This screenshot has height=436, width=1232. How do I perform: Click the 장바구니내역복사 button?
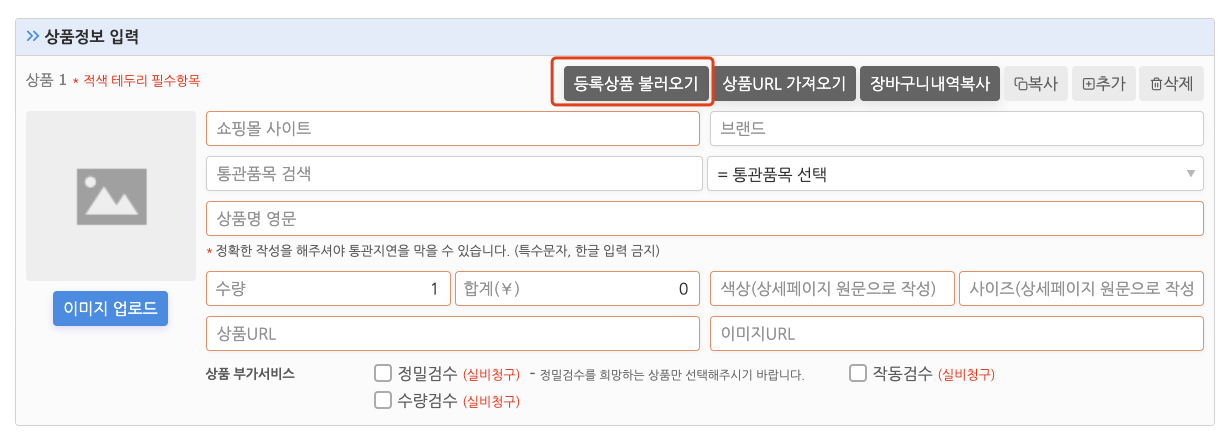(930, 83)
